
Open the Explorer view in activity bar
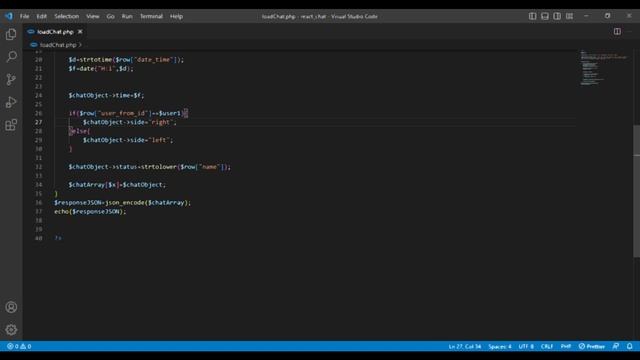pos(11,34)
